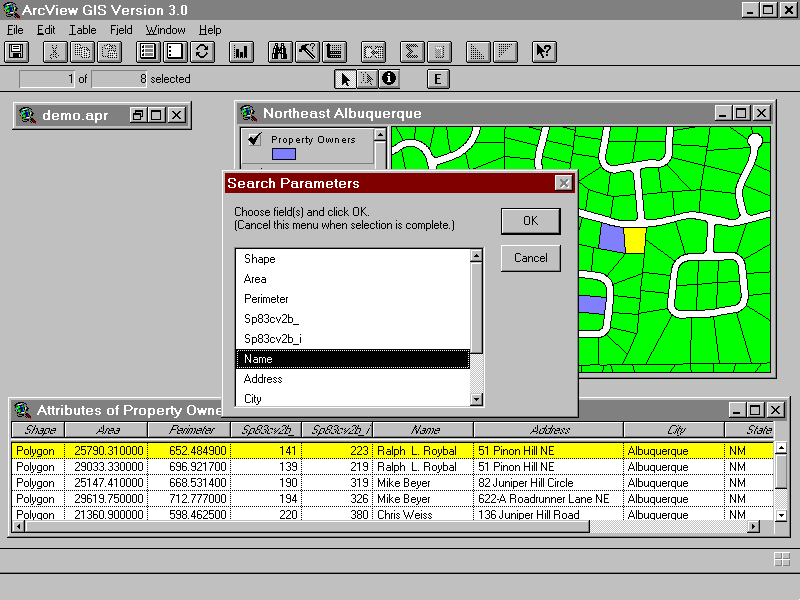
Task: Click the '82 Juniper Hill Circle' address cell
Action: pyautogui.click(x=549, y=483)
